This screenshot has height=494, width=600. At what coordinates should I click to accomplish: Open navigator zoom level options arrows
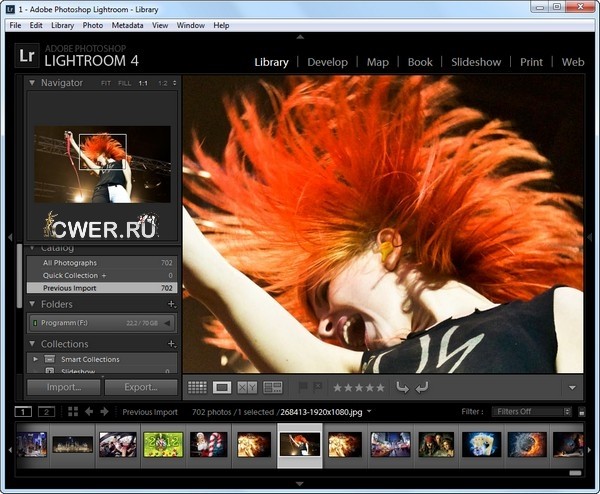(174, 83)
